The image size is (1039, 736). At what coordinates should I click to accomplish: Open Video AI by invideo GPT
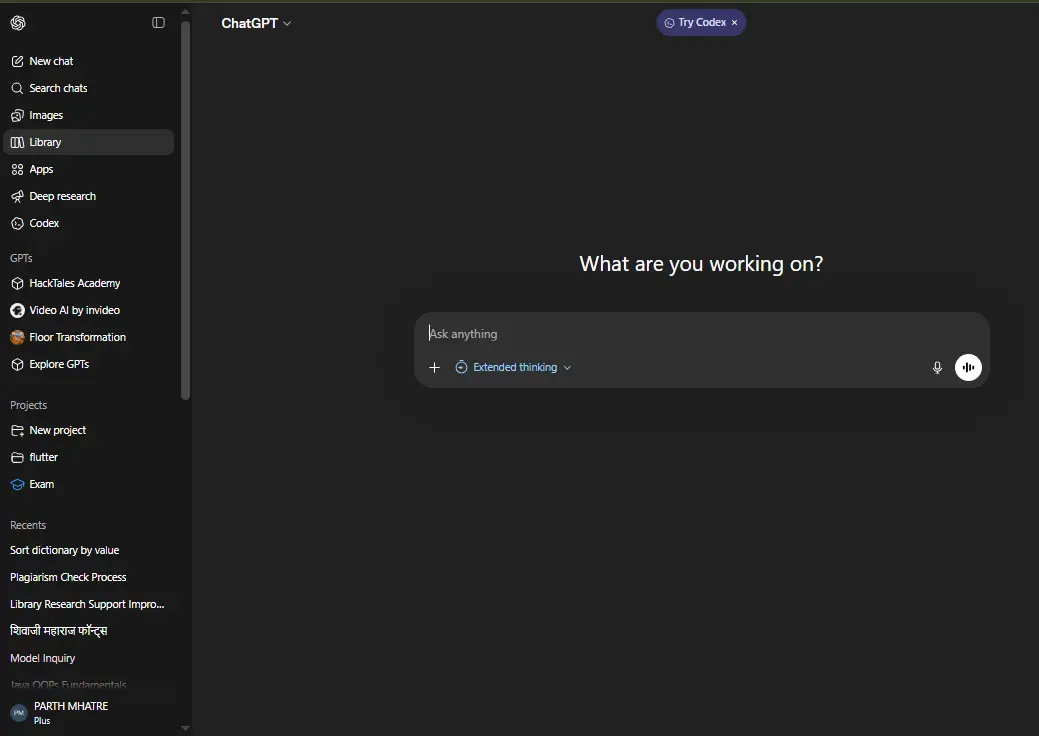point(88,311)
